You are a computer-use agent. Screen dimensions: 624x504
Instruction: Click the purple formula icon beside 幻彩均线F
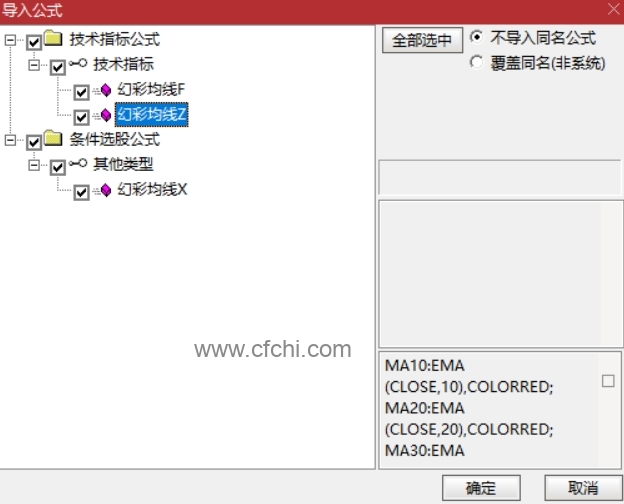105,90
